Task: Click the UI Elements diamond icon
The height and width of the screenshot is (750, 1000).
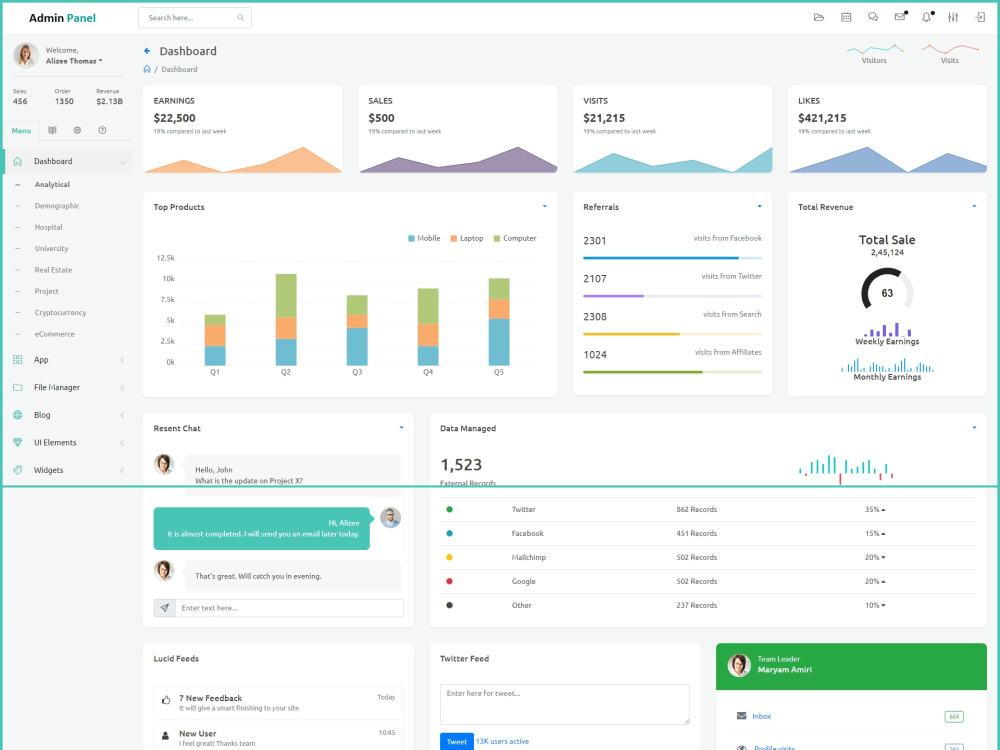Action: coord(18,443)
